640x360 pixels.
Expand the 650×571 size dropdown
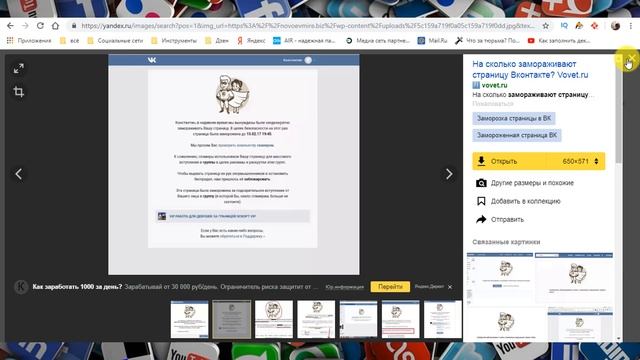coord(580,161)
